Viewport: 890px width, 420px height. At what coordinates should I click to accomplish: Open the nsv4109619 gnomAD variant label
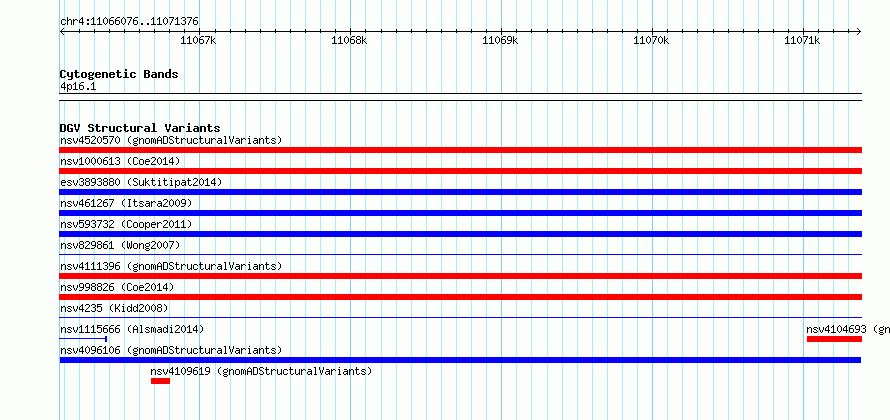tap(261, 371)
